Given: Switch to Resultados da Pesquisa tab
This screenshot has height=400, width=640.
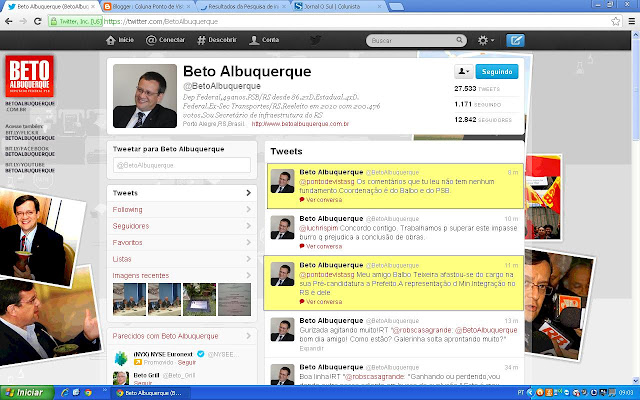Looking at the screenshot, I should pos(243,7).
